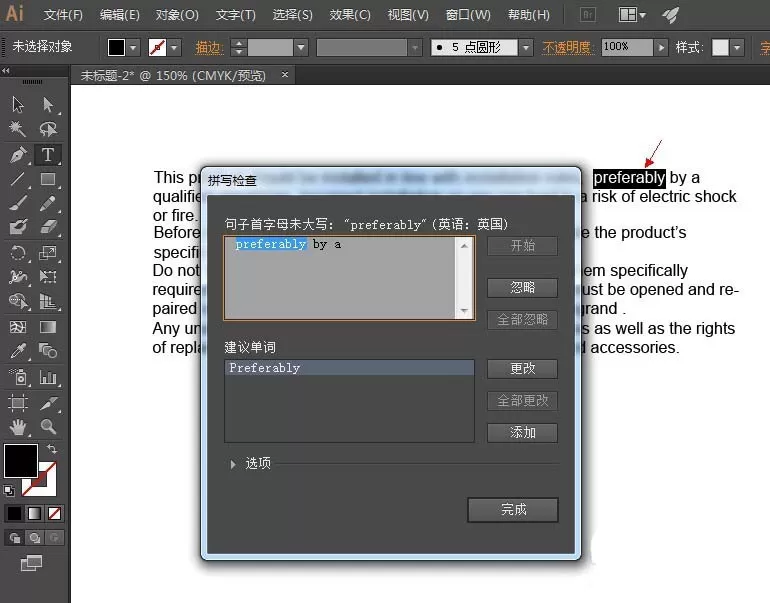Screen dimensions: 770x603
Task: Select the Magic Wand tool
Action: [x=18, y=129]
